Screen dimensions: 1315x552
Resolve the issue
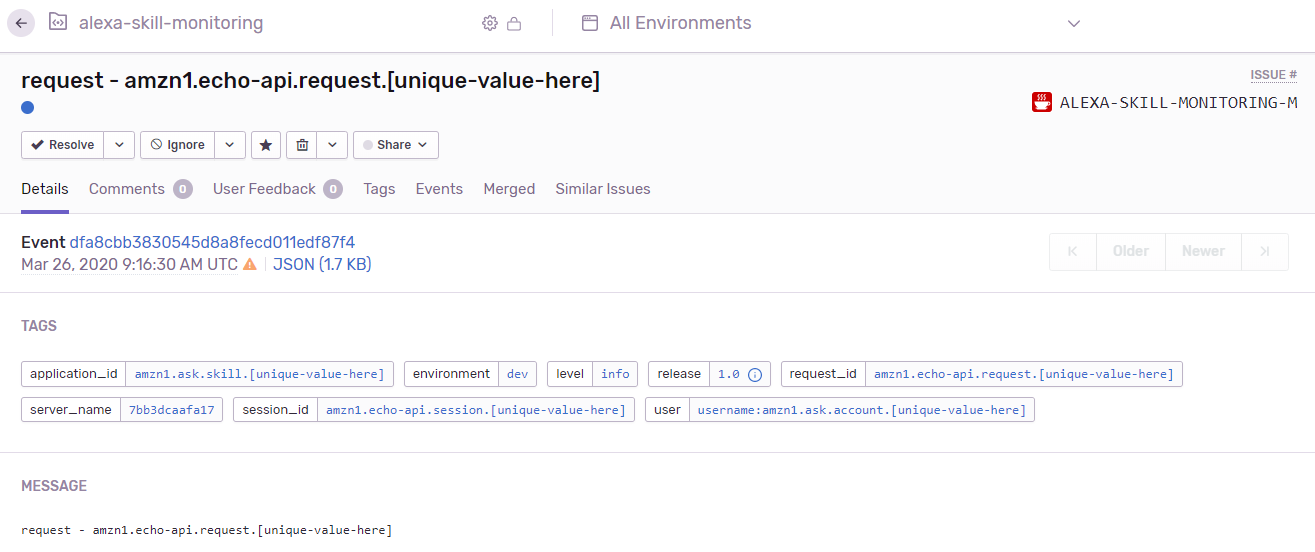click(63, 145)
